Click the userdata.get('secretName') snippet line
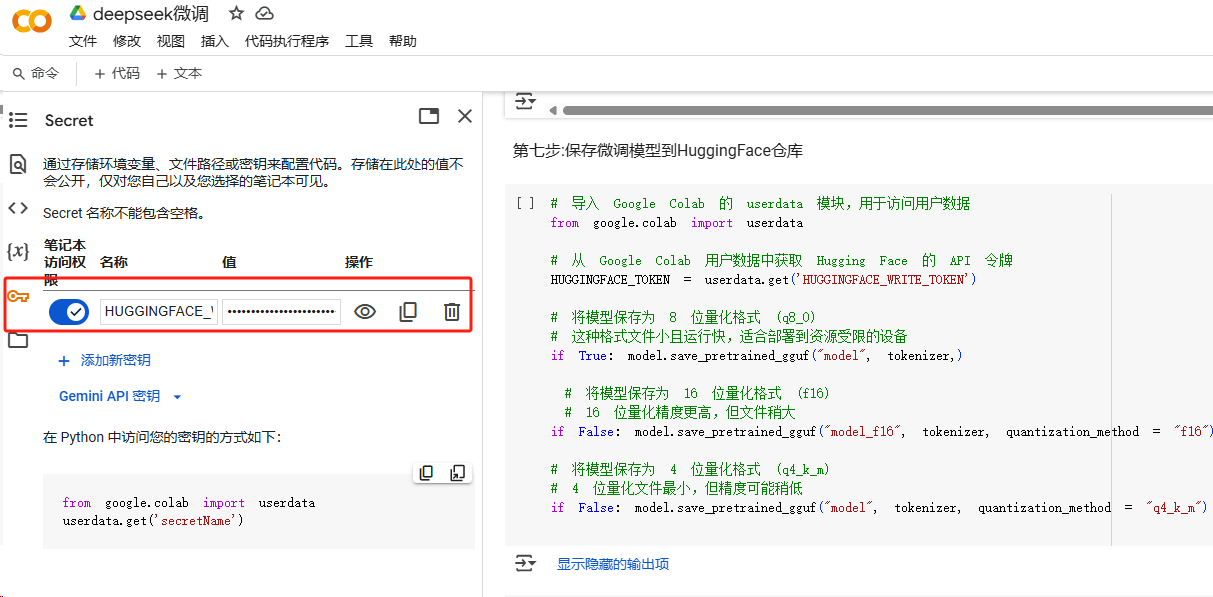1213x597 pixels. click(153, 521)
